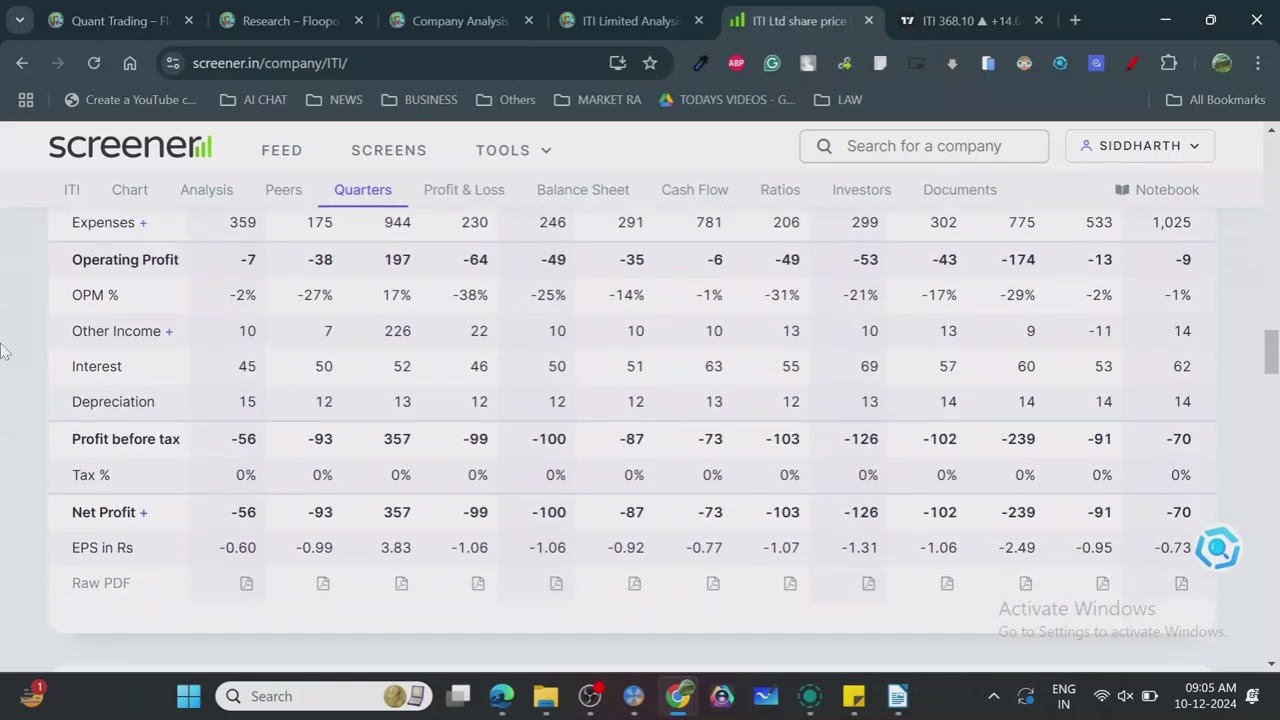Go to browser home page
The height and width of the screenshot is (720, 1280).
[130, 63]
